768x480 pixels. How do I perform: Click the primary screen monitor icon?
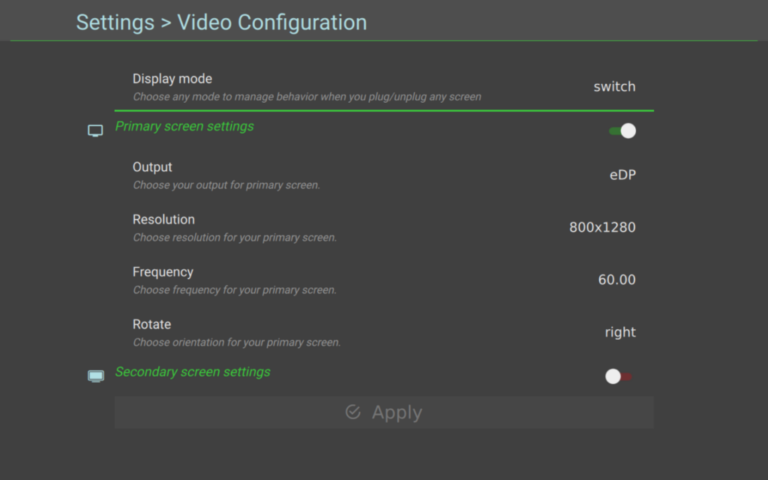tap(96, 131)
